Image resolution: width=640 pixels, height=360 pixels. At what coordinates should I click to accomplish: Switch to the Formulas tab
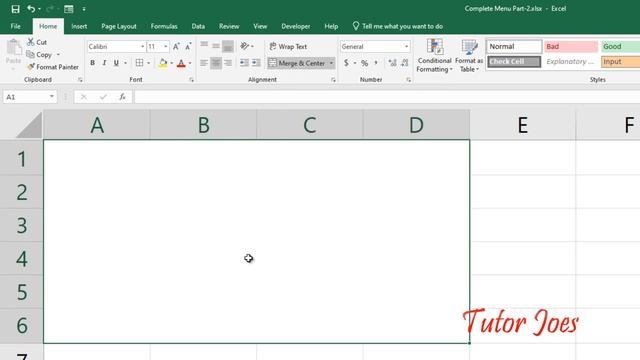click(x=164, y=26)
